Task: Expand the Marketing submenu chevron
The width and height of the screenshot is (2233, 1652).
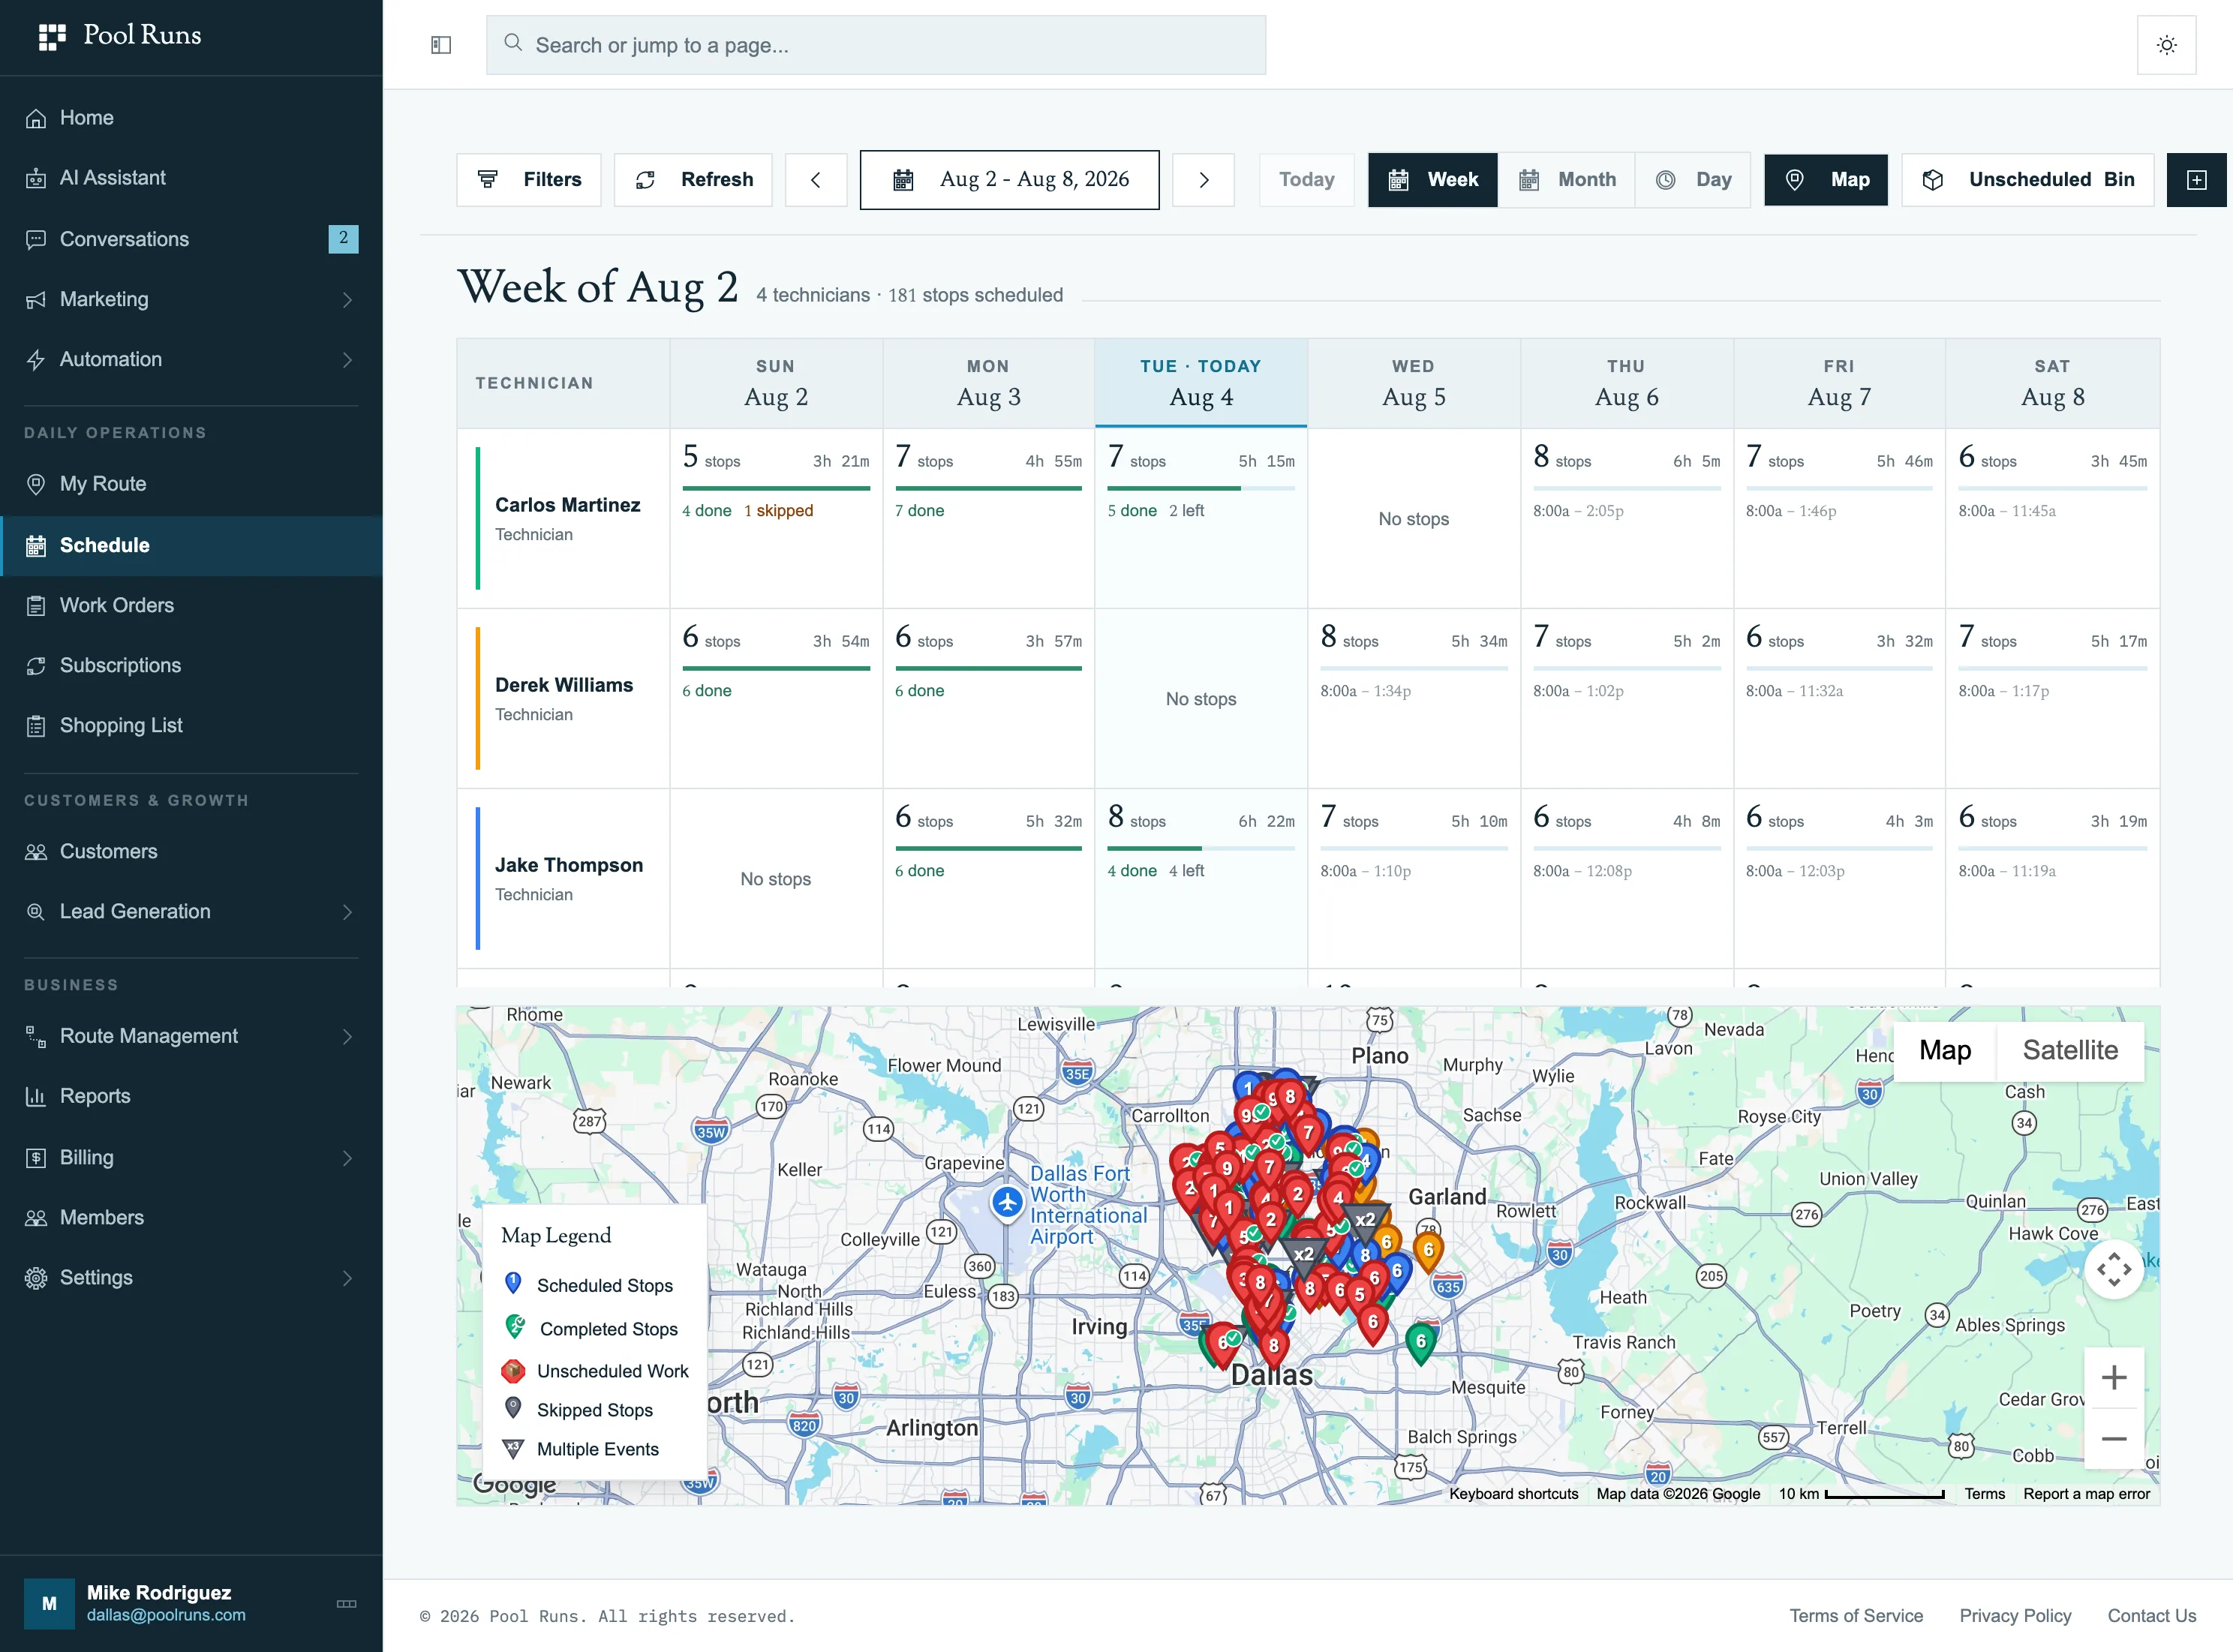Action: (x=347, y=300)
